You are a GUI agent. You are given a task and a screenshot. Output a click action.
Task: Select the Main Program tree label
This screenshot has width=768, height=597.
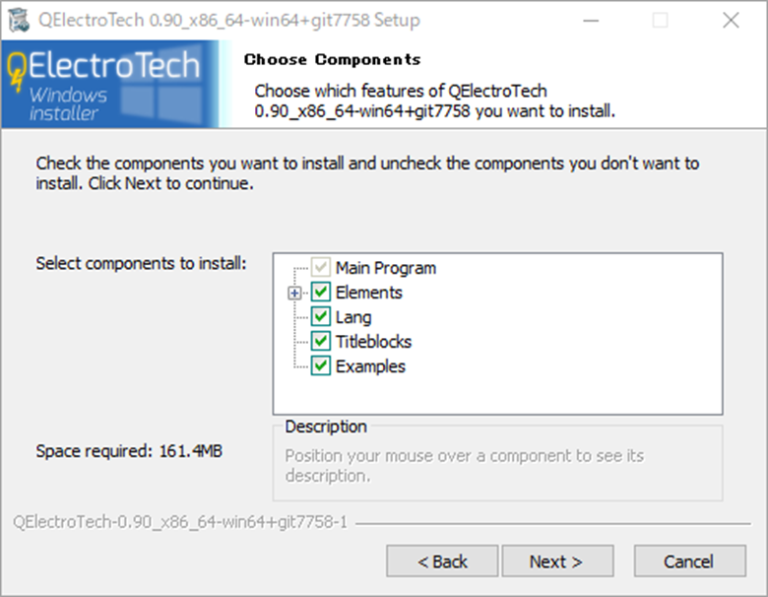click(x=385, y=268)
